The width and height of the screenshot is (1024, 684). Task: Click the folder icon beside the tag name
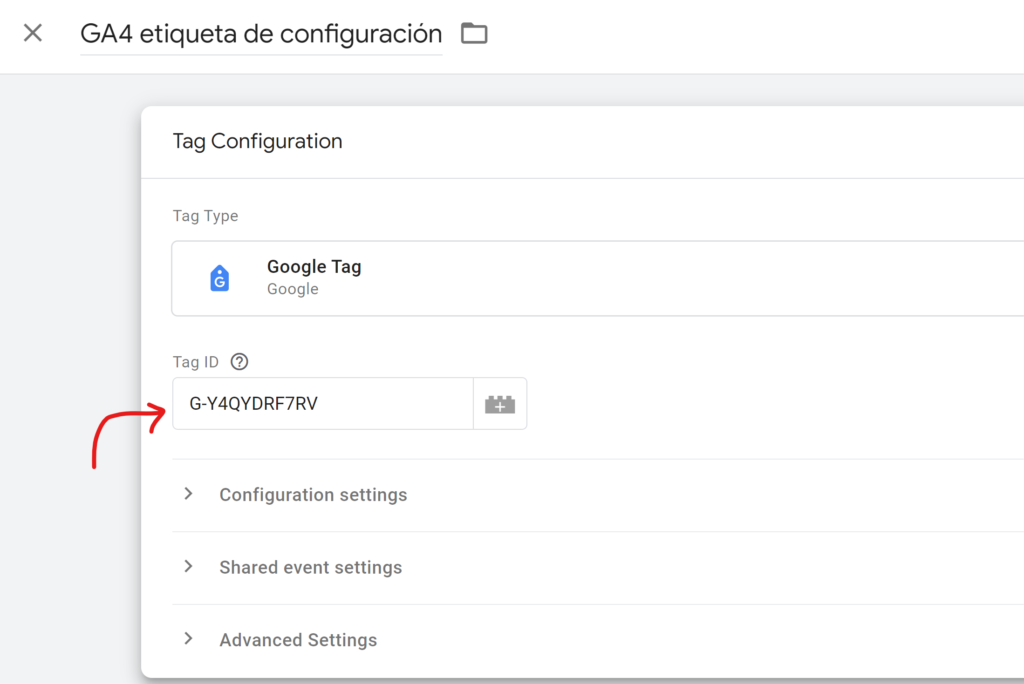click(474, 33)
